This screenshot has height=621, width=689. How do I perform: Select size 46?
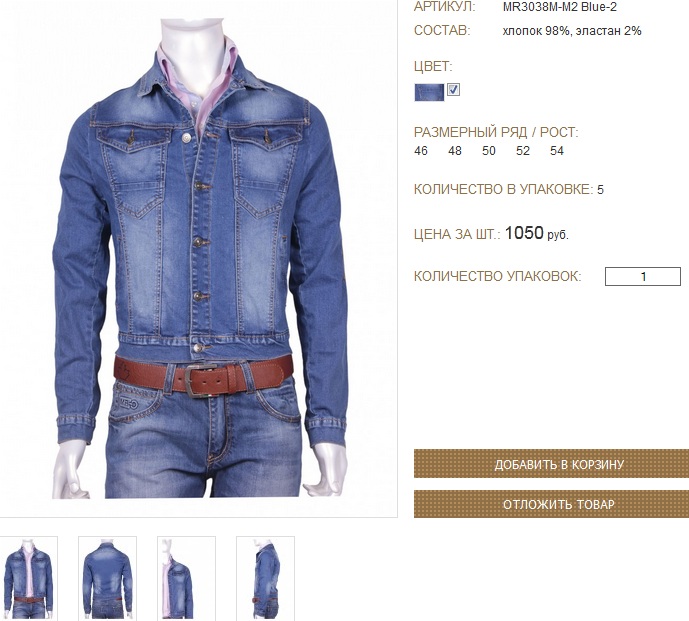(421, 151)
